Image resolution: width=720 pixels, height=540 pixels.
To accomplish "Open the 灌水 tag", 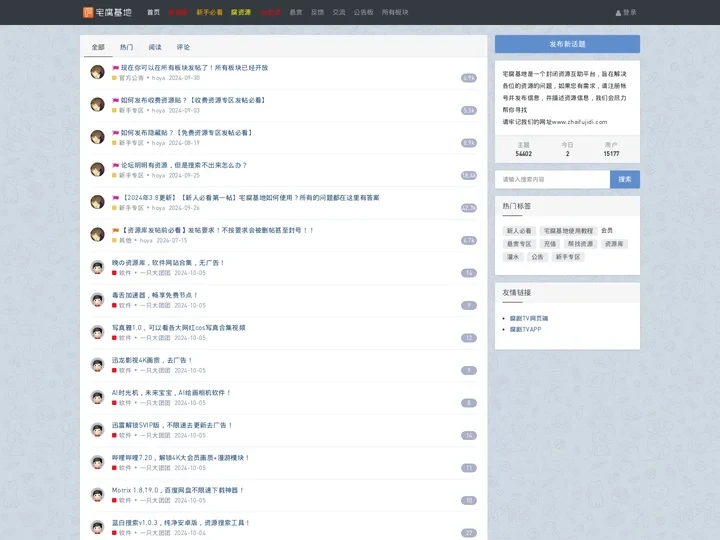I will tap(512, 257).
